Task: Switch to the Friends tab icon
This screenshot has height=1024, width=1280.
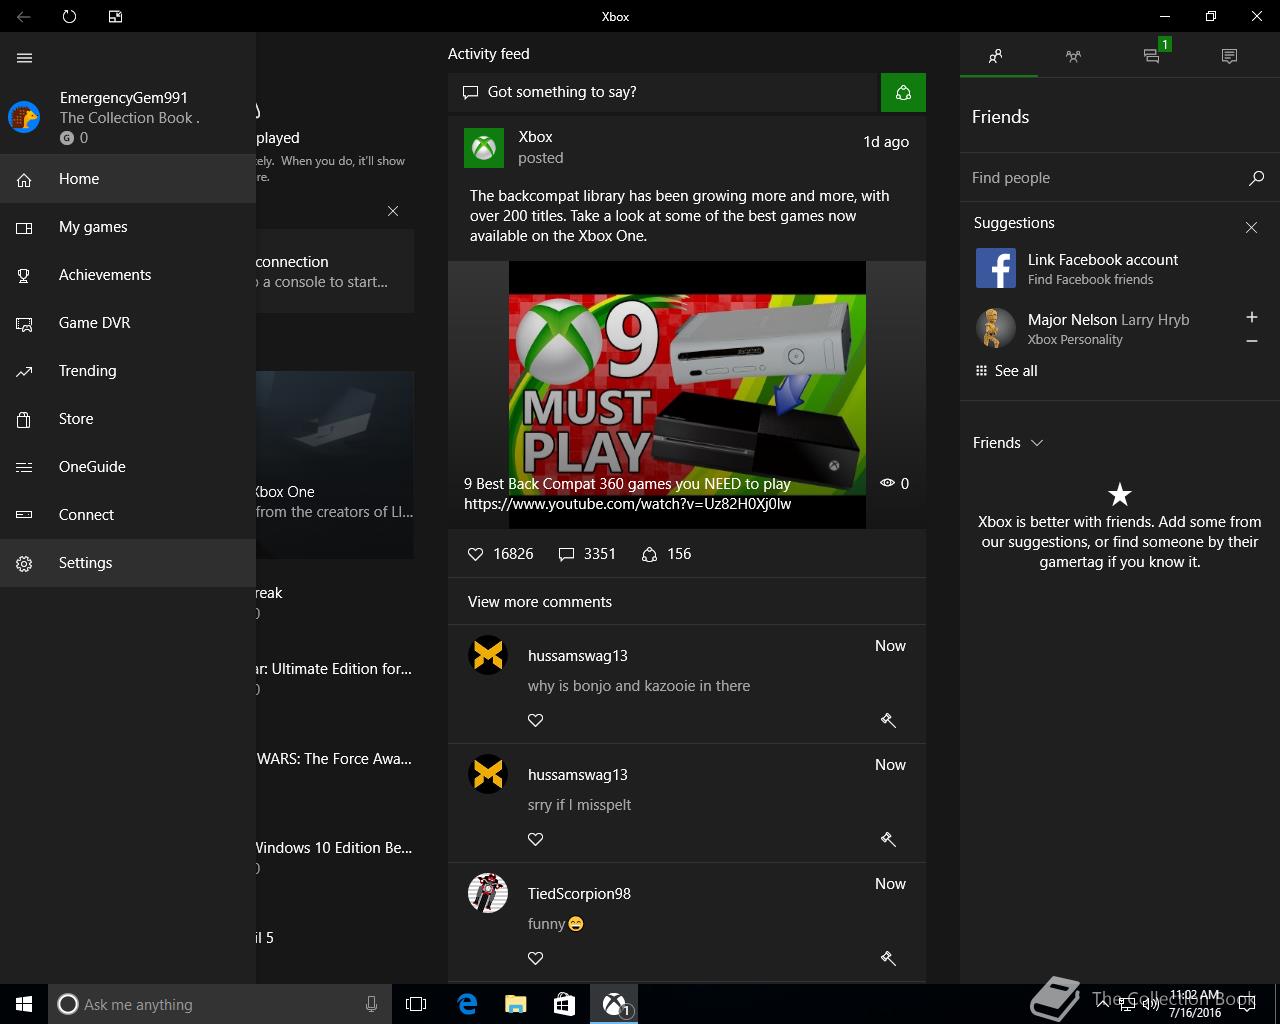Action: [x=996, y=56]
